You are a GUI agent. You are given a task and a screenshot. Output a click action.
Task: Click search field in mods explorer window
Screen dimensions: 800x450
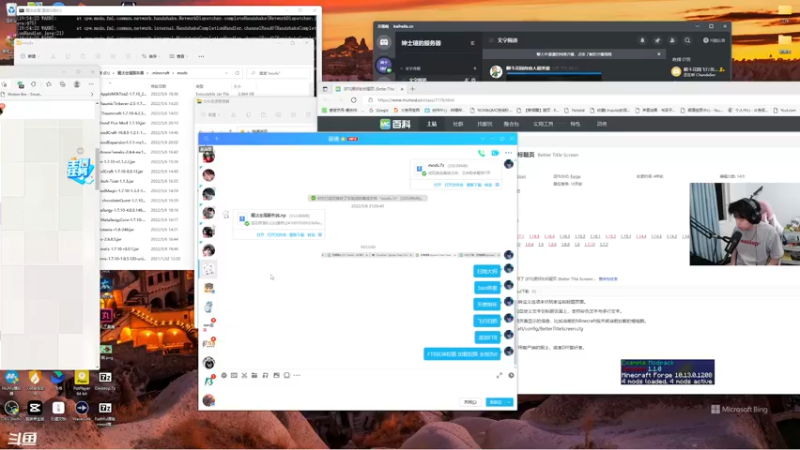(279, 73)
